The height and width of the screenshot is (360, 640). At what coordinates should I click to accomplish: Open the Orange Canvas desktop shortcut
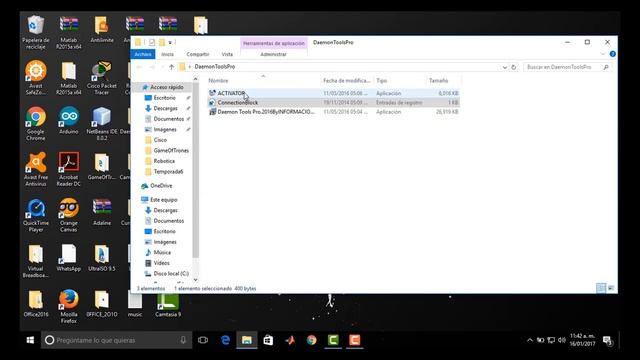click(69, 215)
